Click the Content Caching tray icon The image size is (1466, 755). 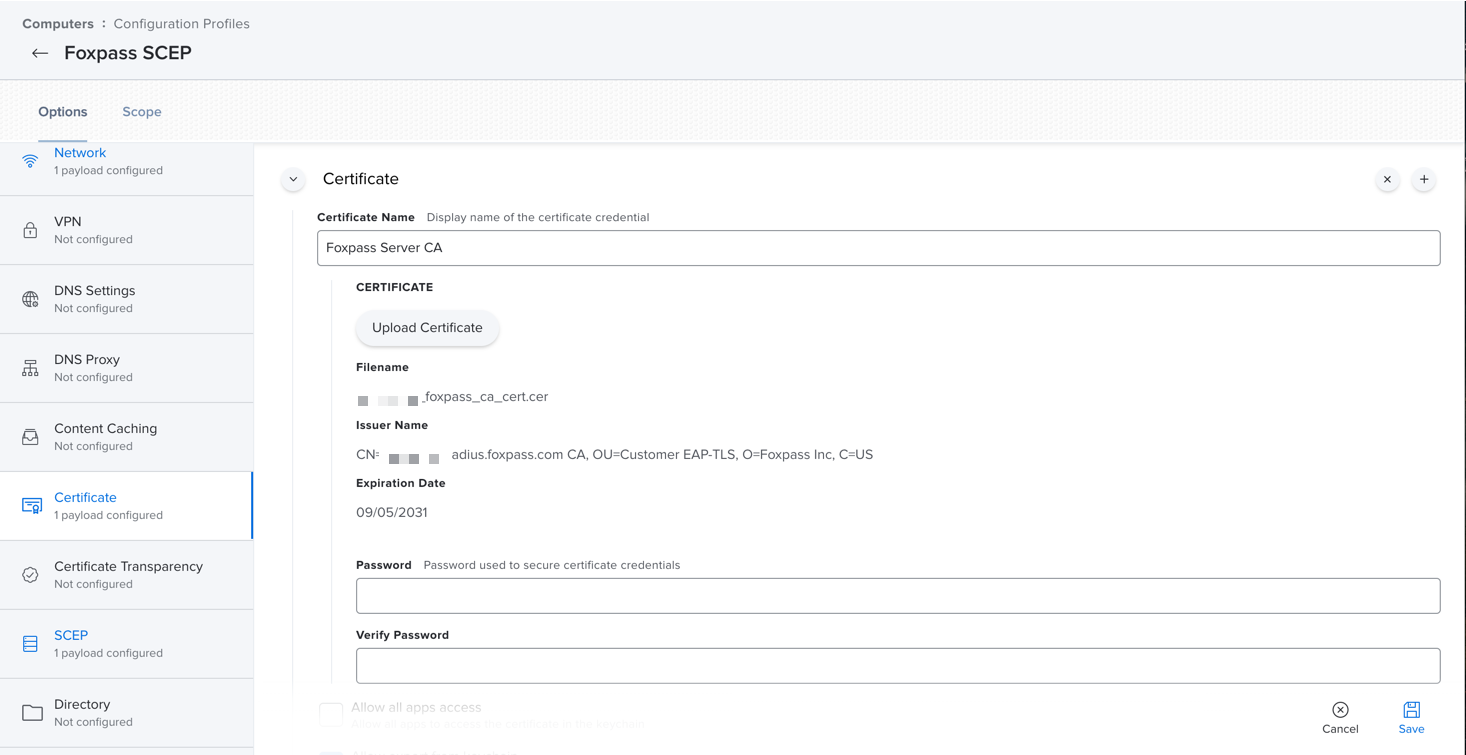[30, 437]
